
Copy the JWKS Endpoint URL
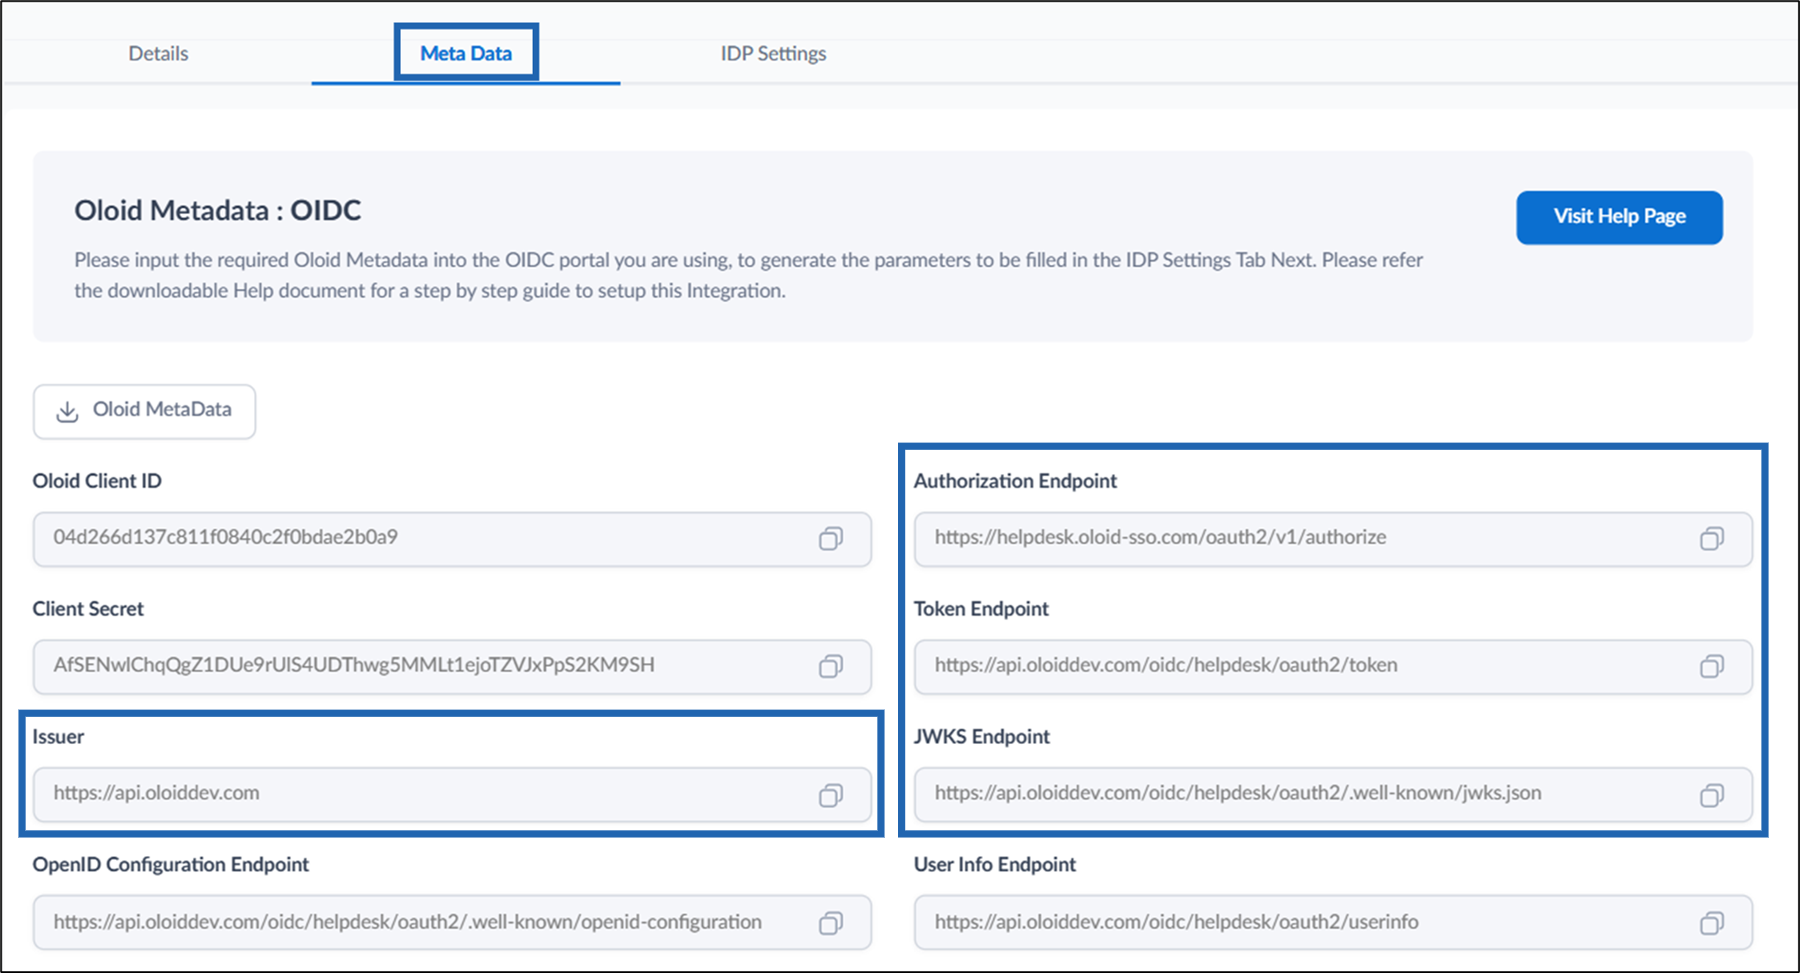(x=1711, y=795)
